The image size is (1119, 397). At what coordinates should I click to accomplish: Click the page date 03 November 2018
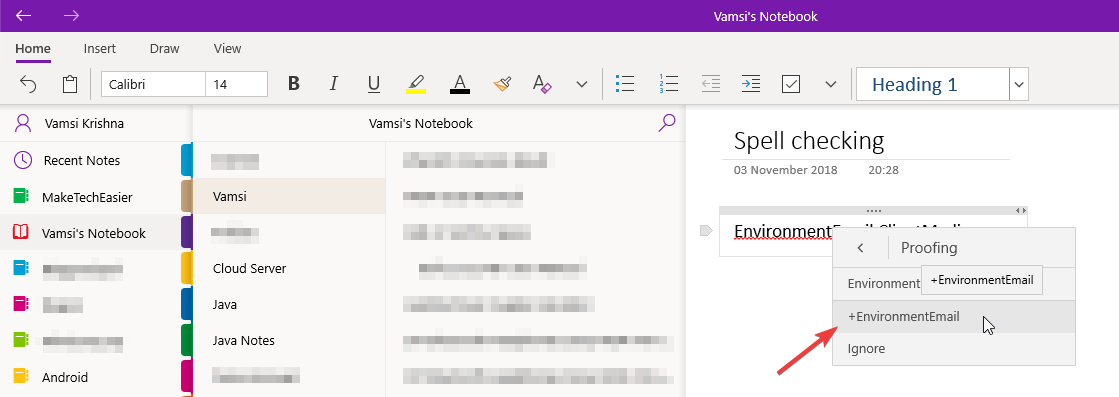click(785, 171)
